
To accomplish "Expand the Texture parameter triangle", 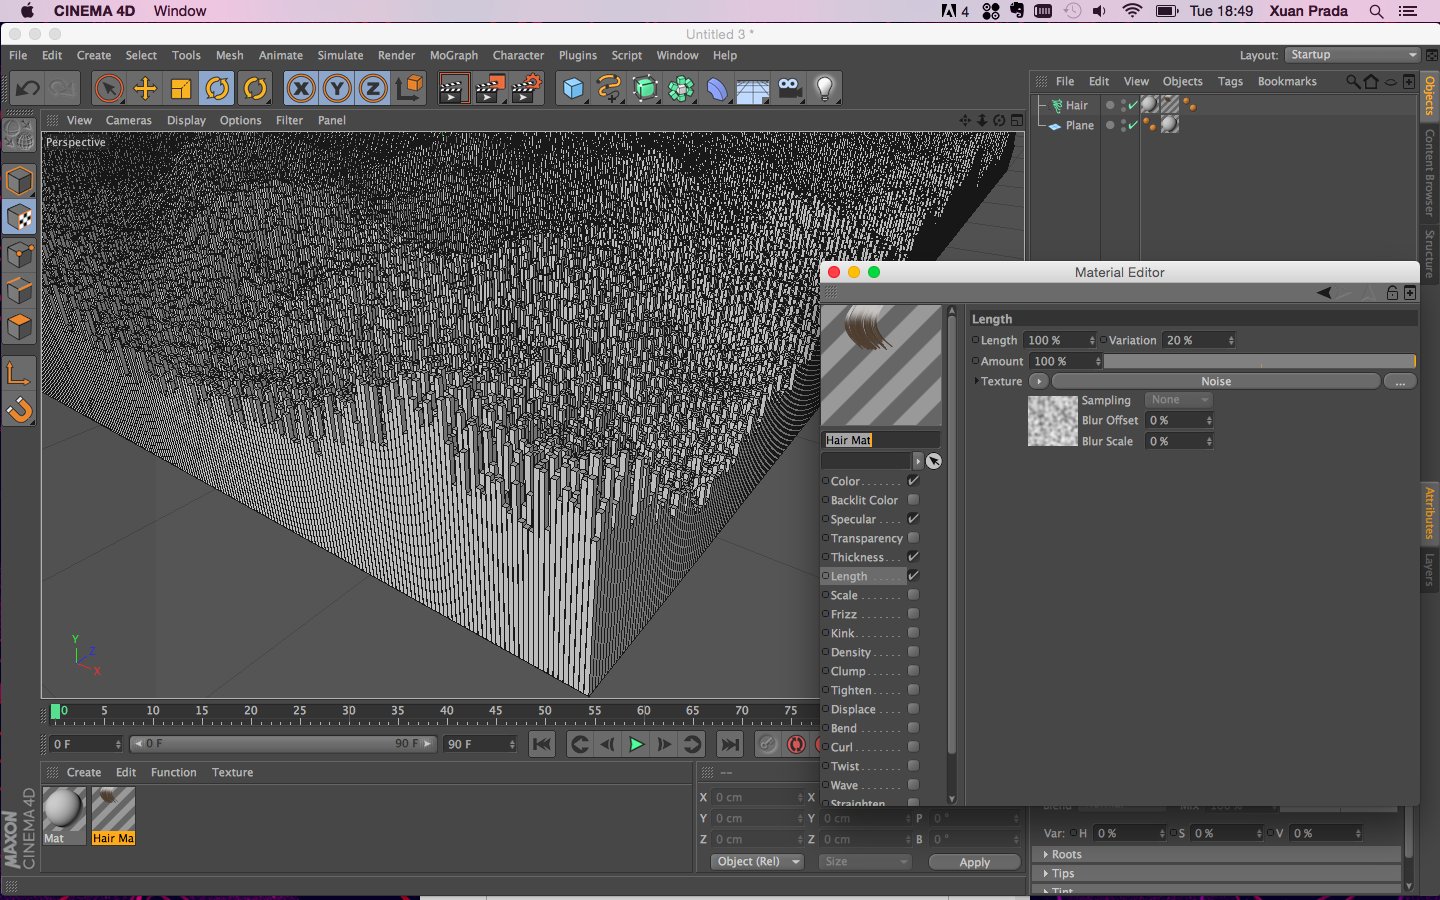I will pyautogui.click(x=976, y=381).
